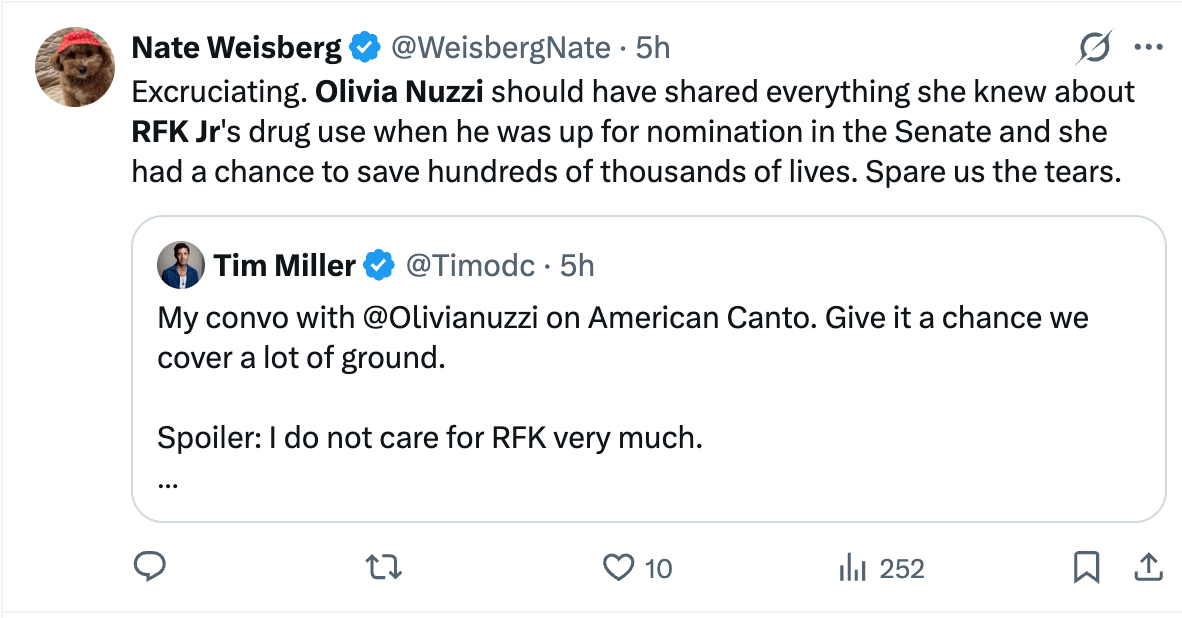1182x618 pixels.
Task: Open Tim Miller's avatar in quoted tweet
Action: point(181,265)
